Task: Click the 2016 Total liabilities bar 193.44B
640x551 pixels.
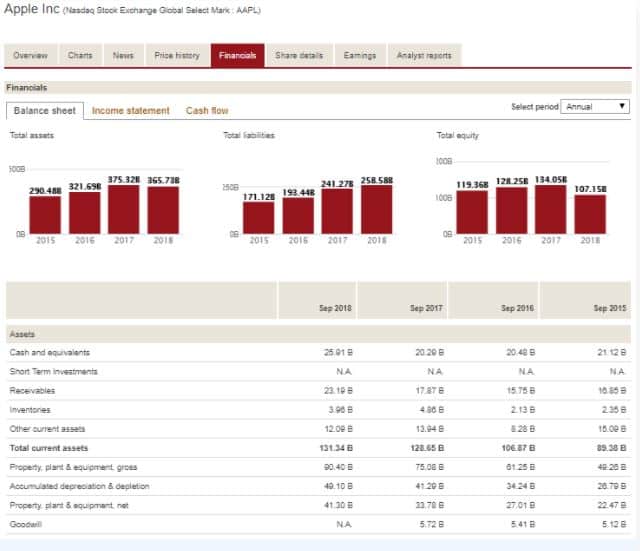Action: (298, 216)
